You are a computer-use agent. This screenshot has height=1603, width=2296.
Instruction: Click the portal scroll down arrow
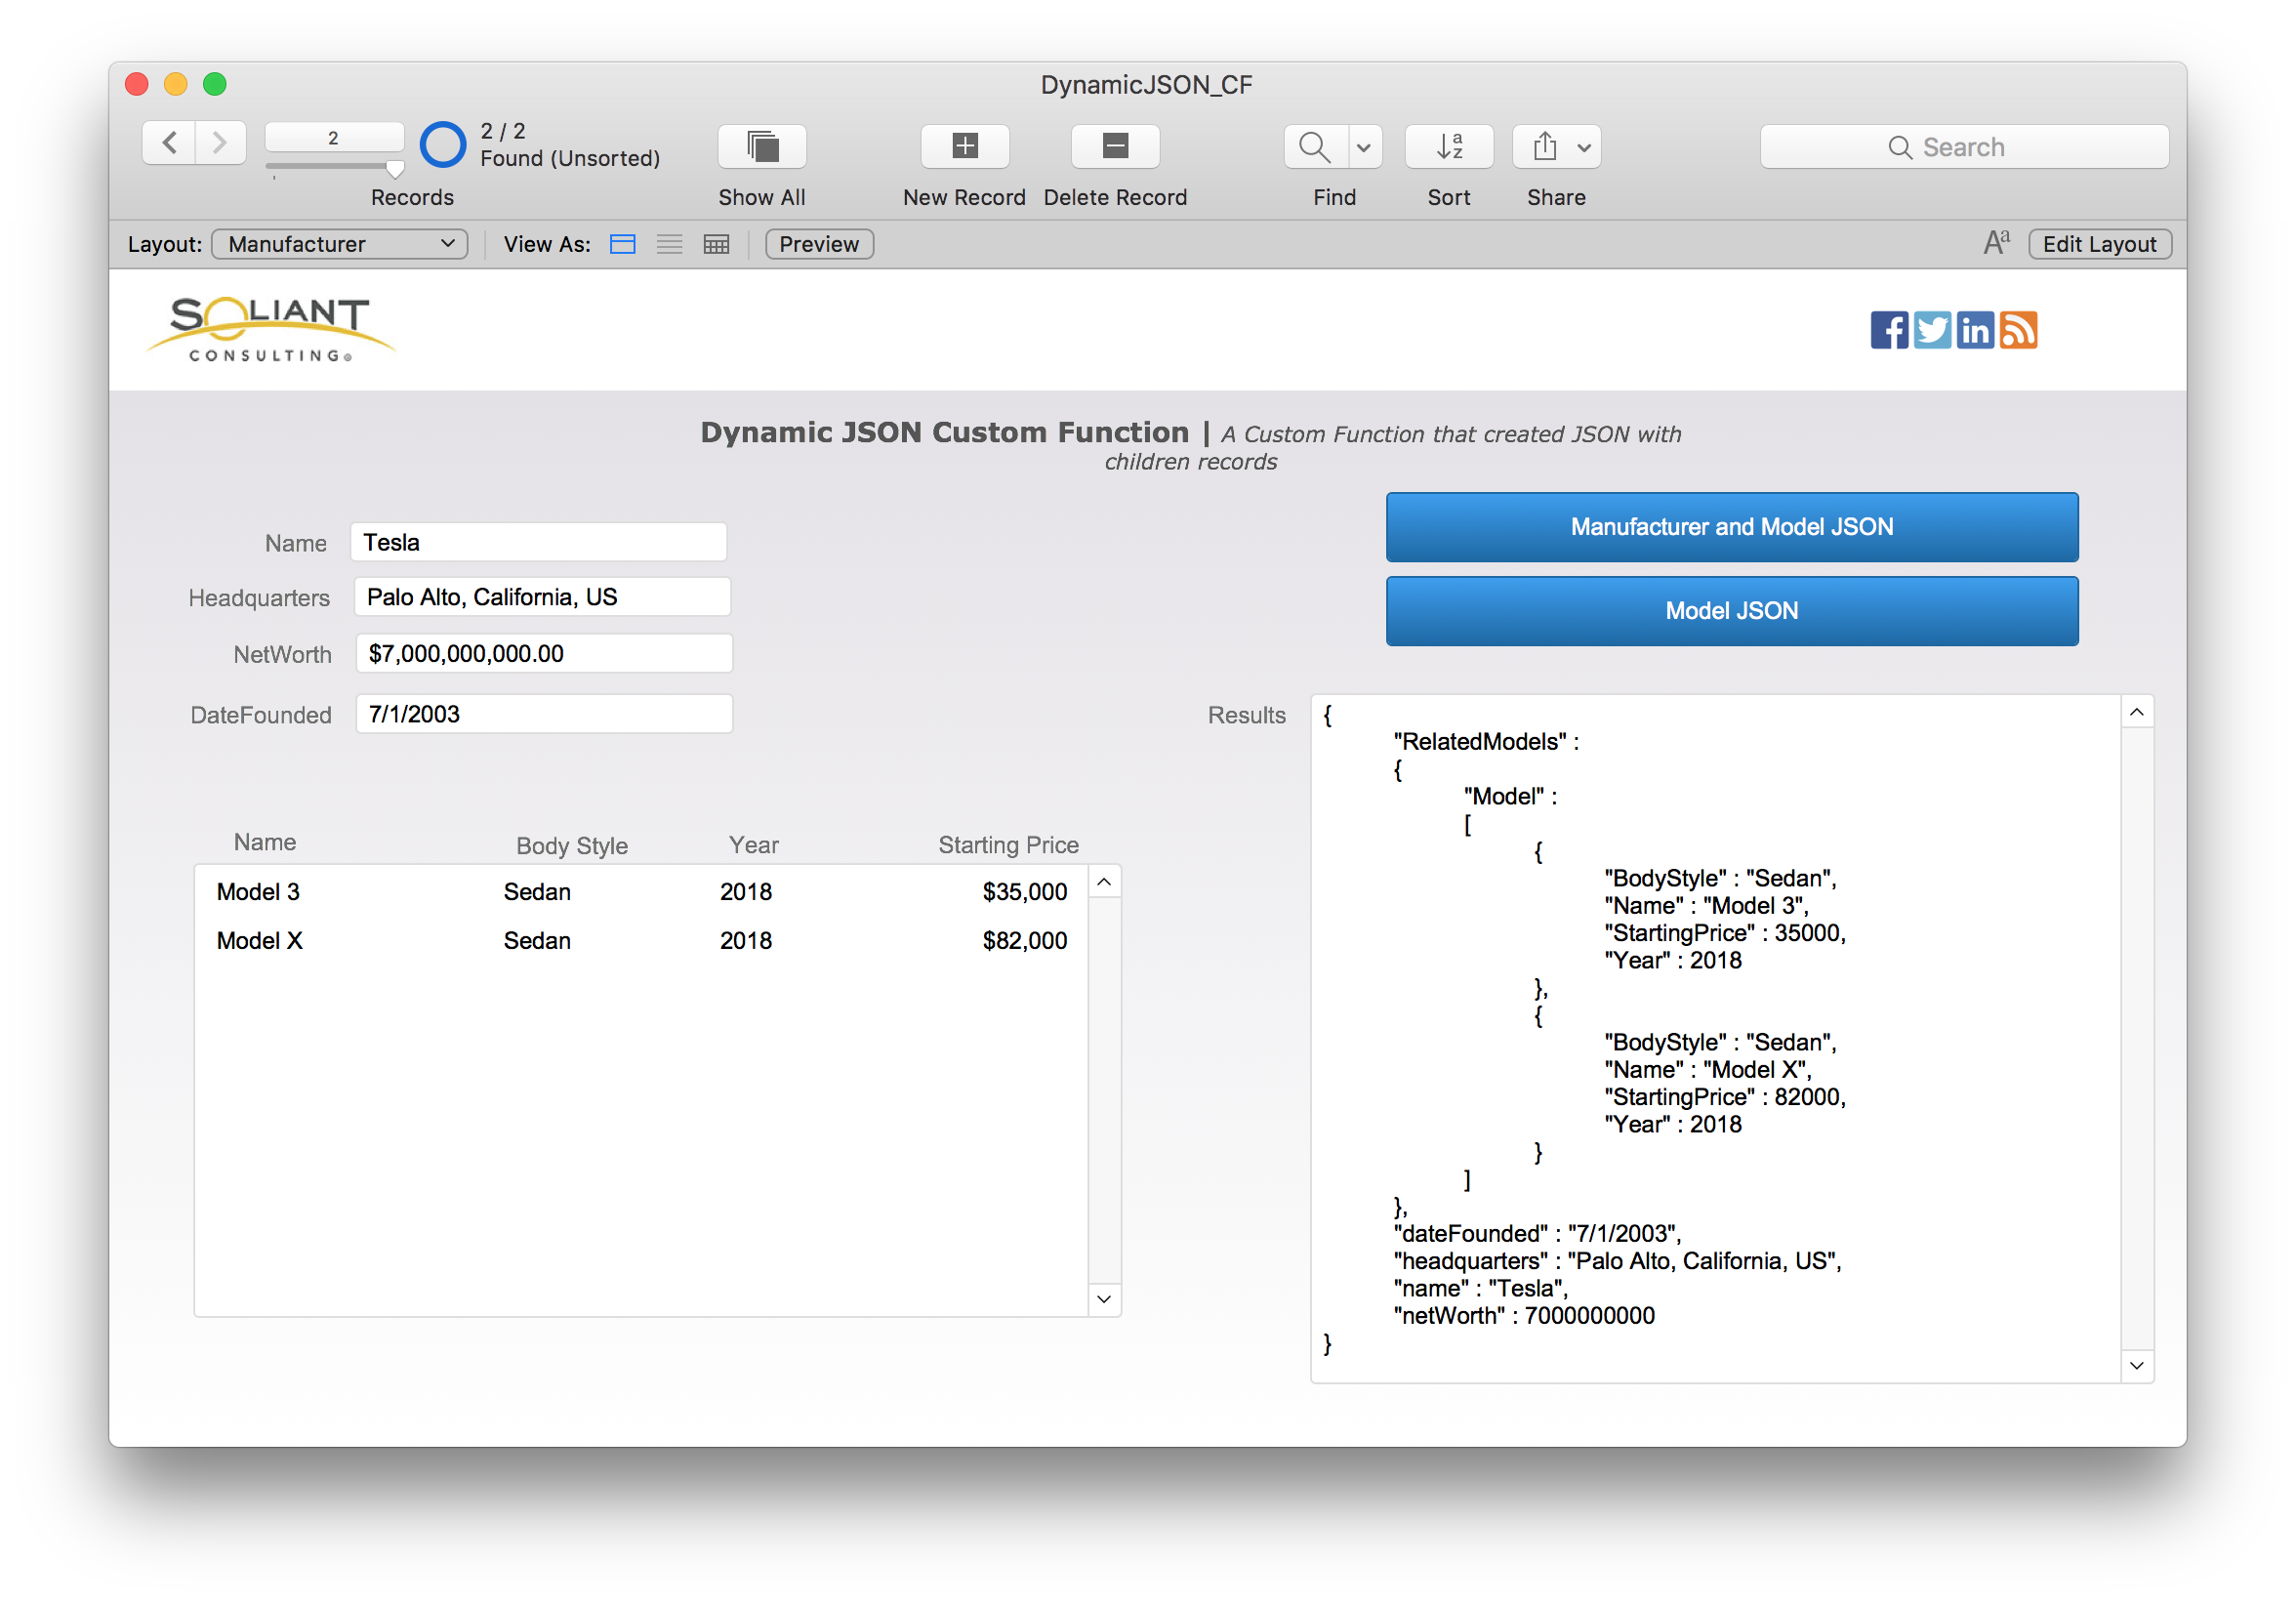1104,1299
